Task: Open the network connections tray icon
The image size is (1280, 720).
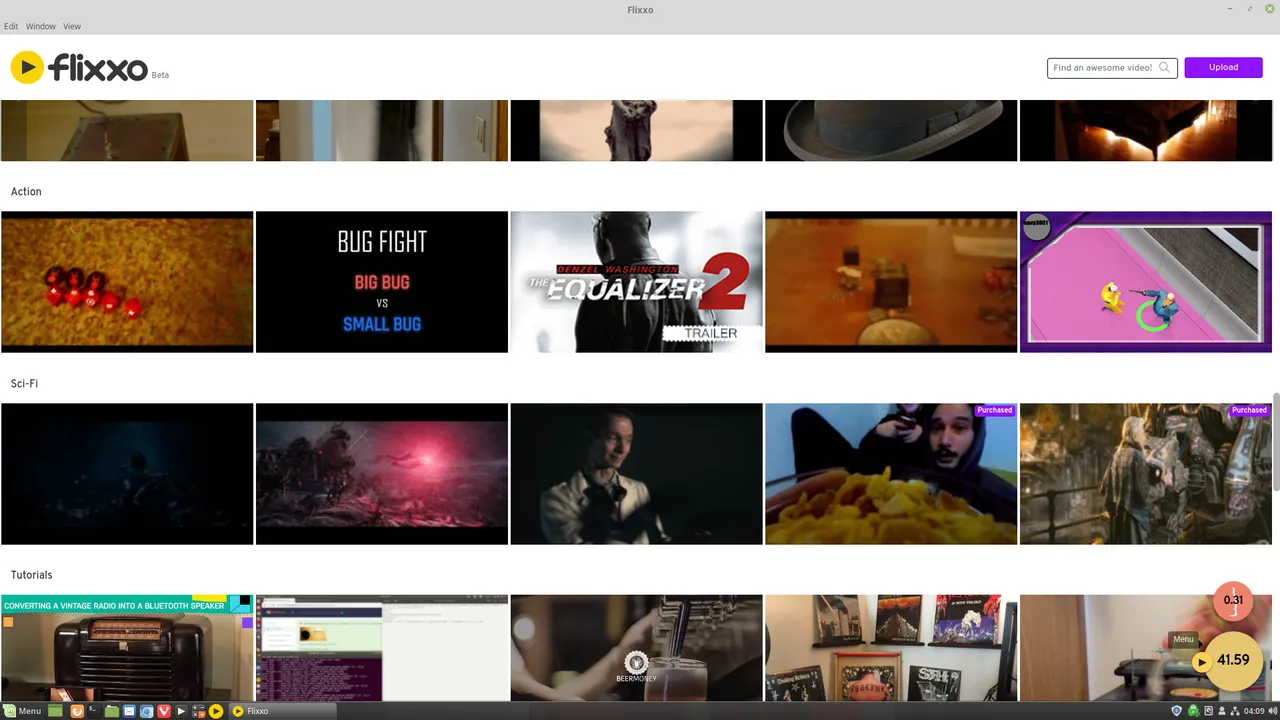Action: coord(1235,711)
